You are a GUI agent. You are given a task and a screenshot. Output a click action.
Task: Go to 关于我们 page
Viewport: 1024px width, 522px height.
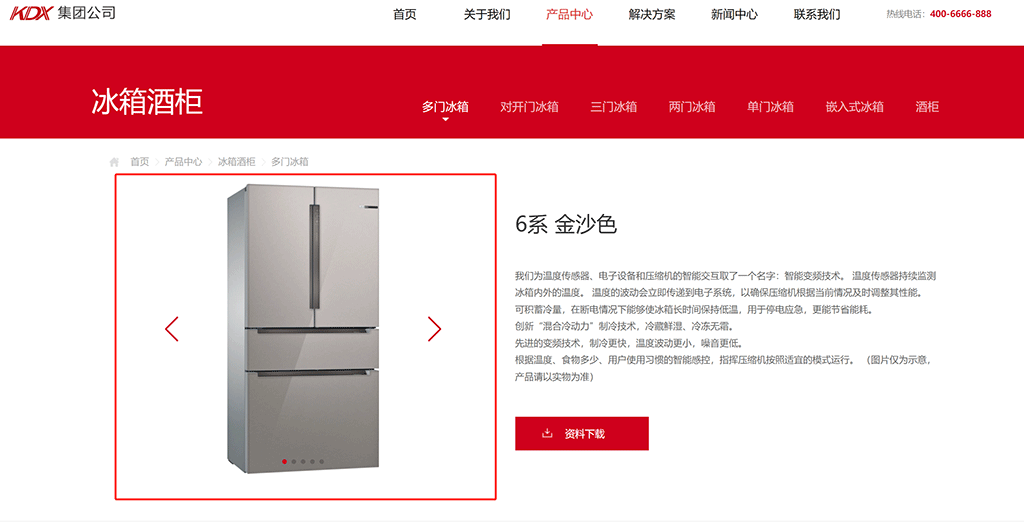click(487, 14)
